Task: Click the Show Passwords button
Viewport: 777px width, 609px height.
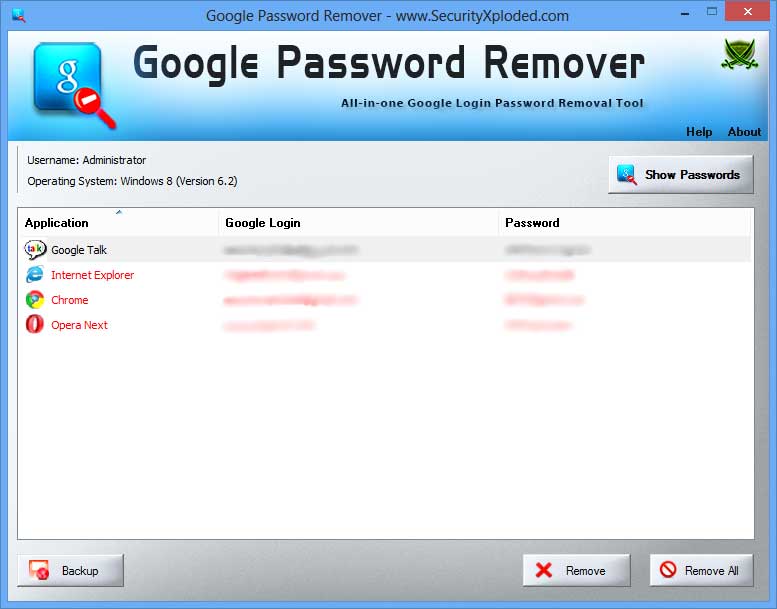Action: coord(681,174)
